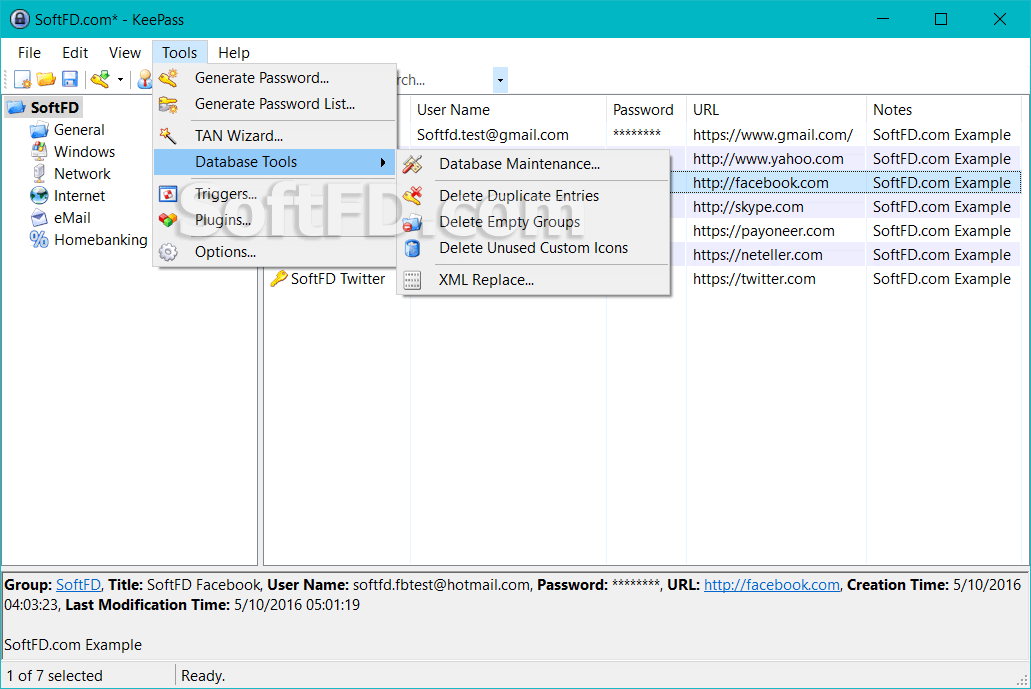The height and width of the screenshot is (689, 1031).
Task: Select the https://twitter.com URL cell
Action: pos(754,279)
